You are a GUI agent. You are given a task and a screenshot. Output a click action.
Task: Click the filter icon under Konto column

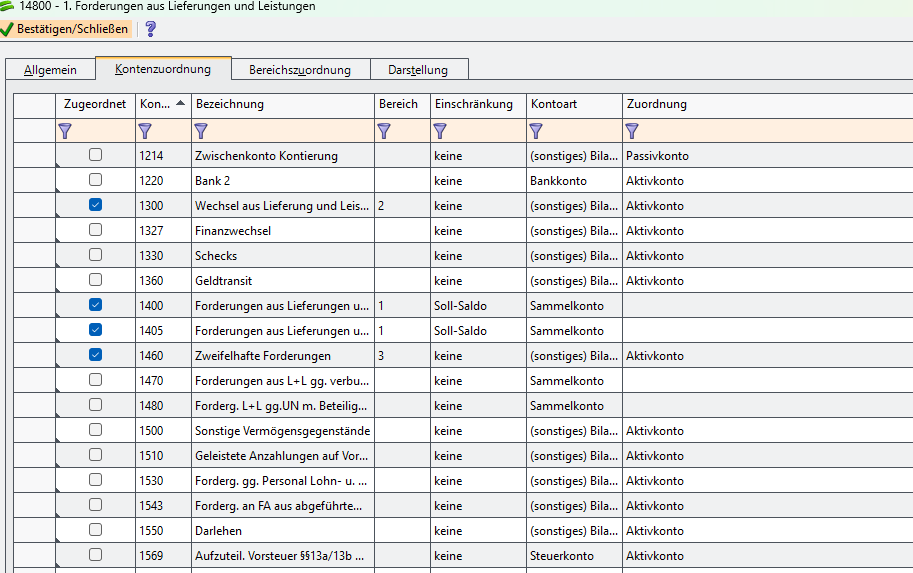(x=145, y=130)
